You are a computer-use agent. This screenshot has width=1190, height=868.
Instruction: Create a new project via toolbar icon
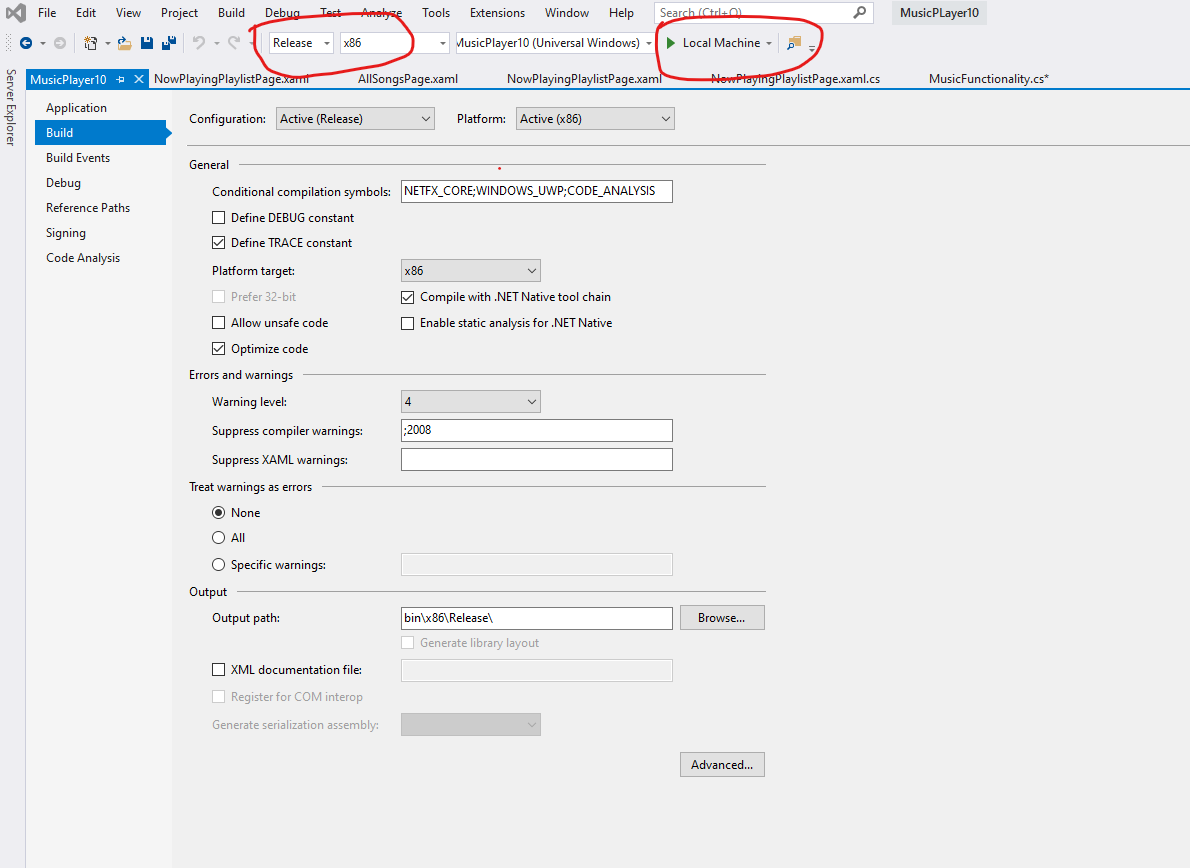pyautogui.click(x=90, y=43)
